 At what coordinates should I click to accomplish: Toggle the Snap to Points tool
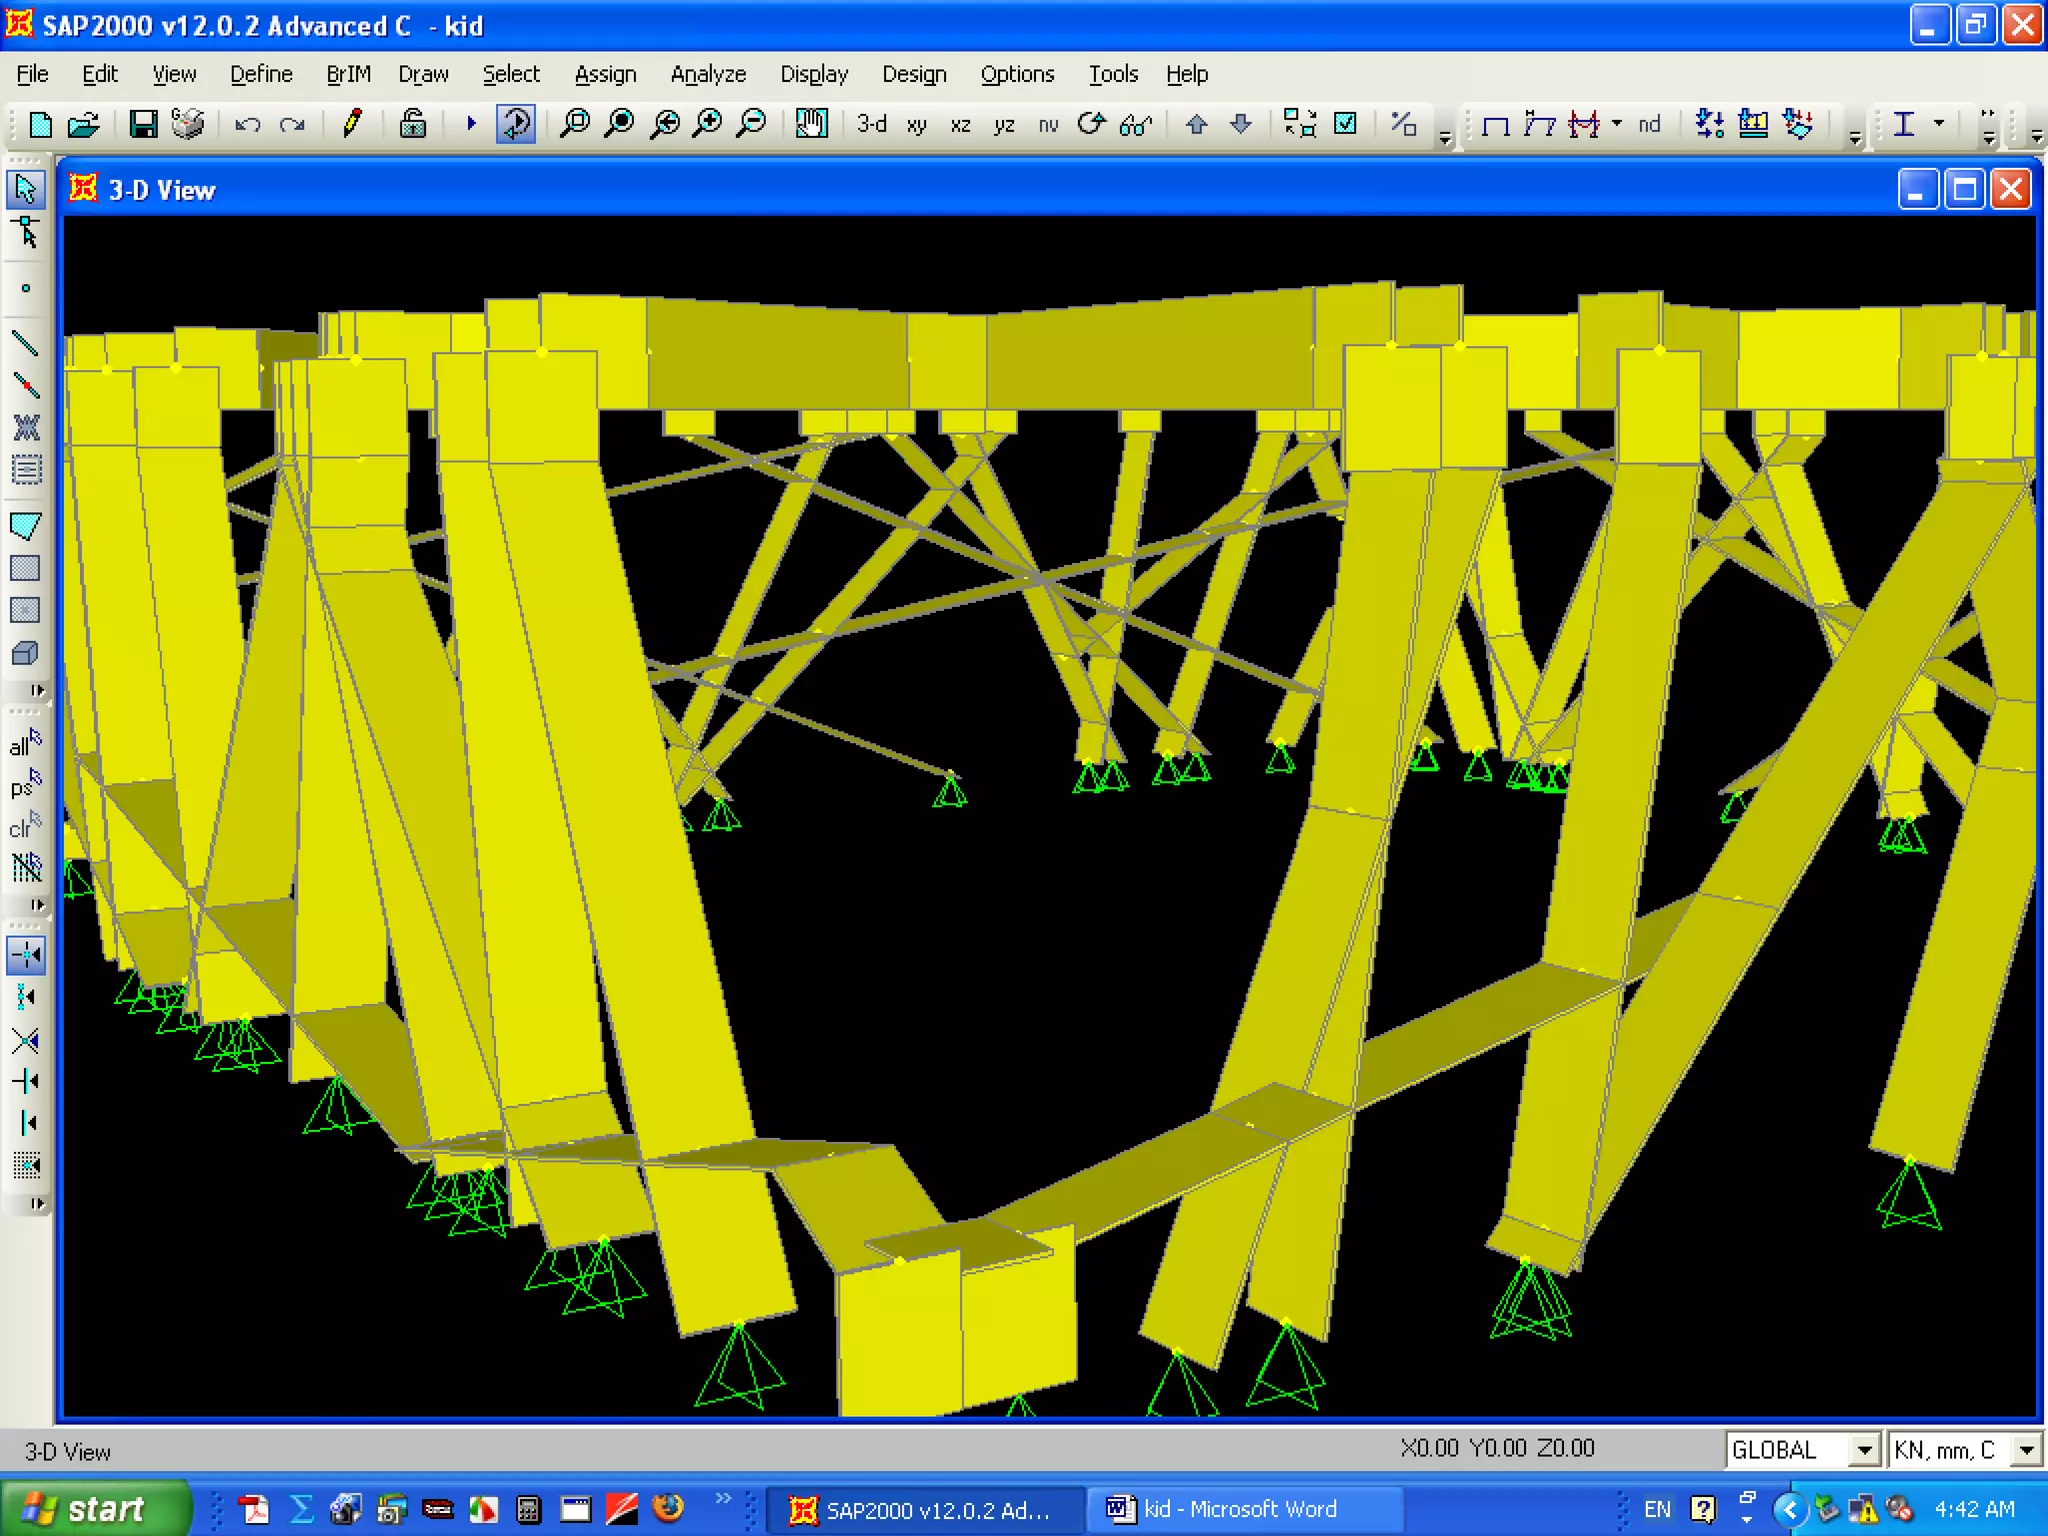coord(25,955)
